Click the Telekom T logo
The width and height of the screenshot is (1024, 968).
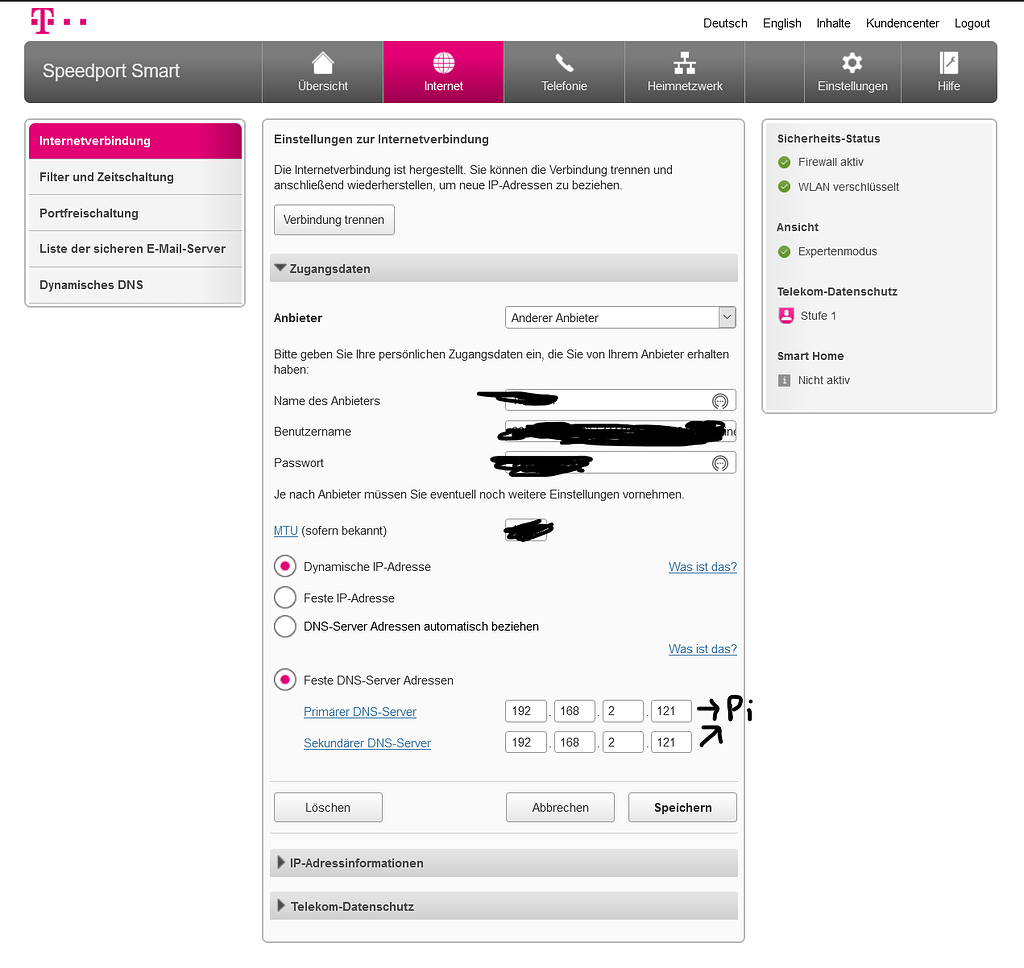(42, 20)
